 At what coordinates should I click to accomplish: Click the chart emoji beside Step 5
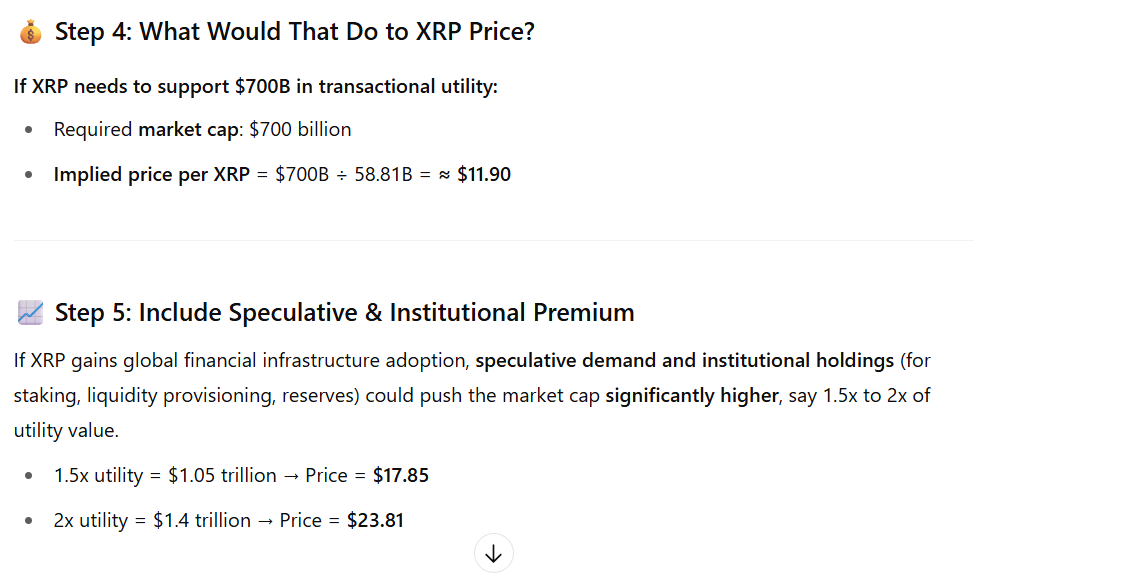click(30, 313)
